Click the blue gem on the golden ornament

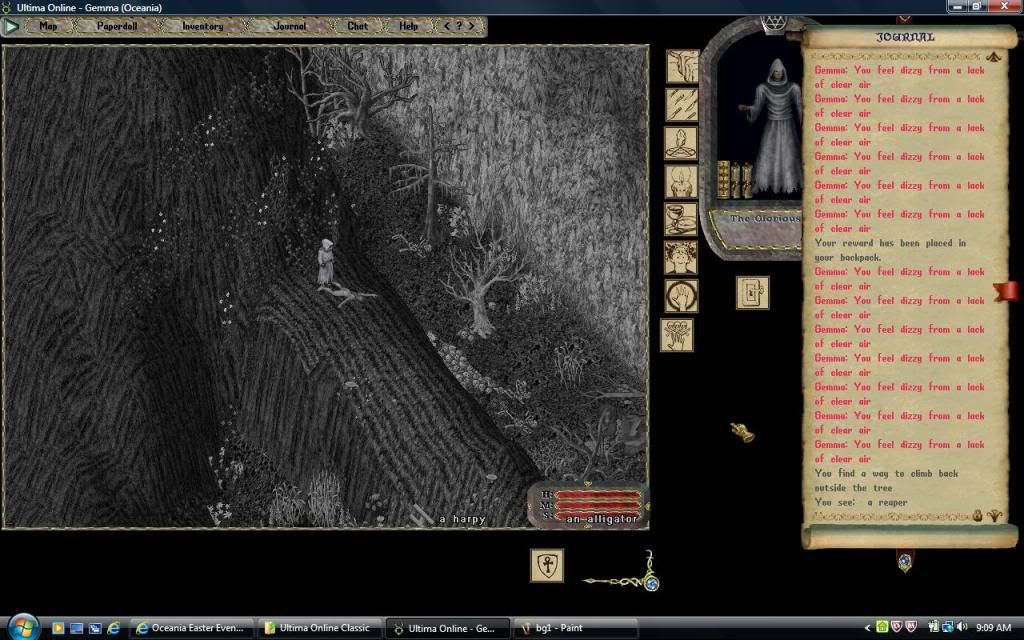tap(651, 584)
